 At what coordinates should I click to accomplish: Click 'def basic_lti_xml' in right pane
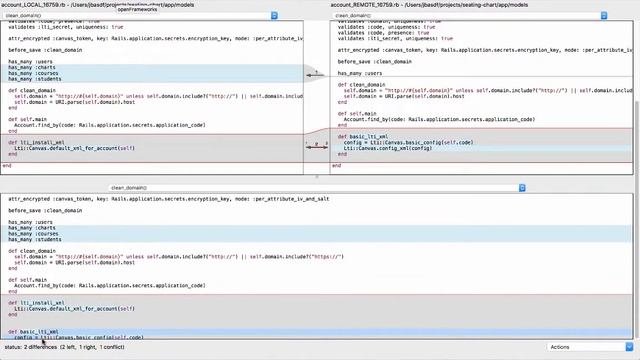click(x=363, y=137)
